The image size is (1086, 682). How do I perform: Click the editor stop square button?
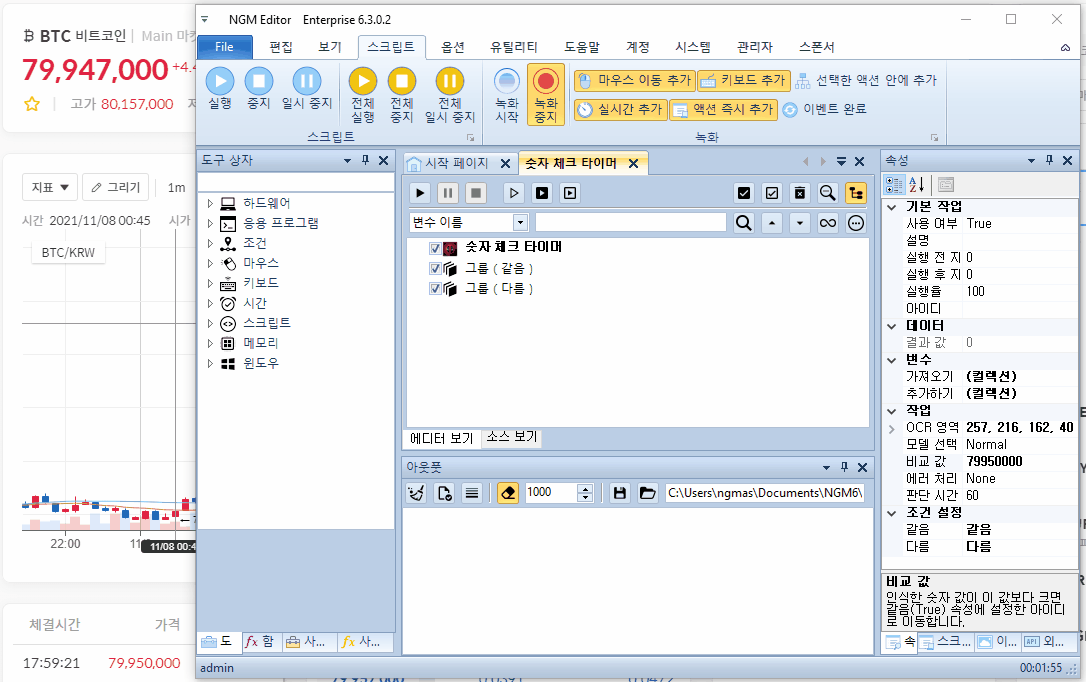coord(476,193)
